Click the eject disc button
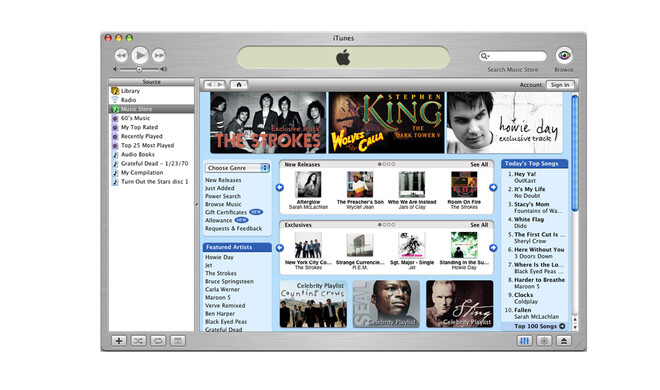 (x=564, y=341)
